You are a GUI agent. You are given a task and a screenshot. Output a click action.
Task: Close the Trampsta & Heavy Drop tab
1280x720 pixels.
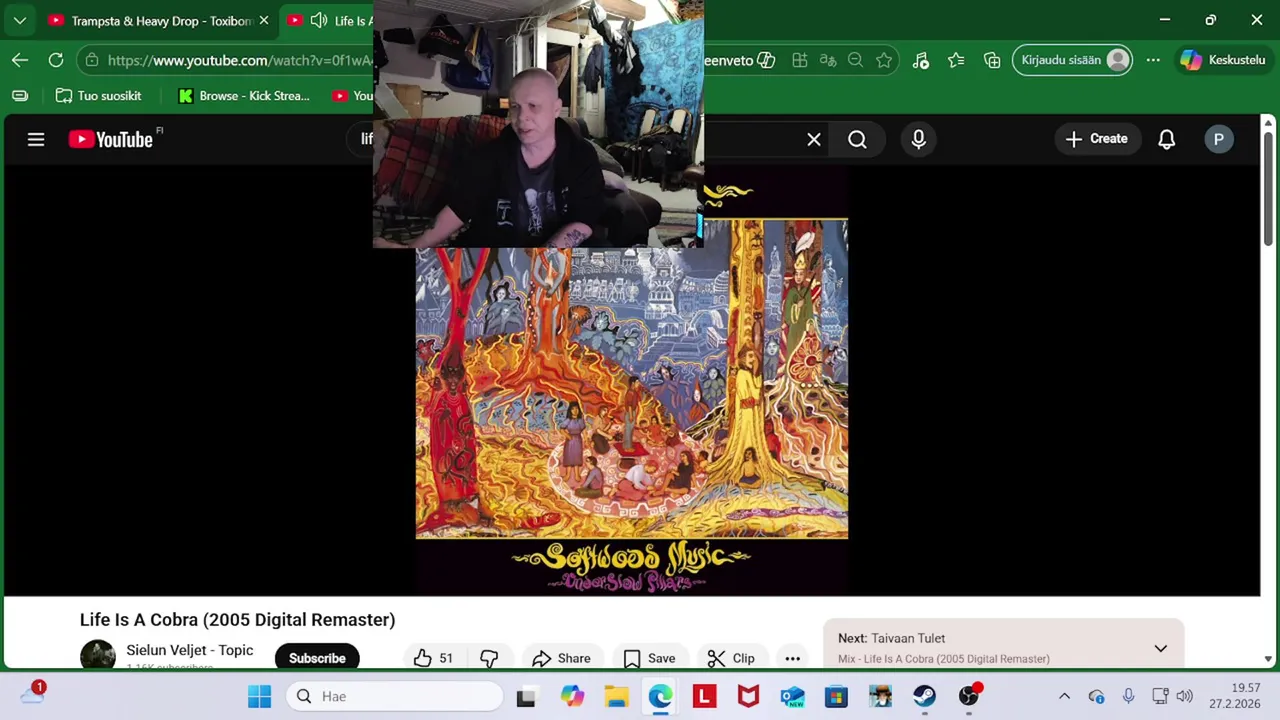(264, 20)
